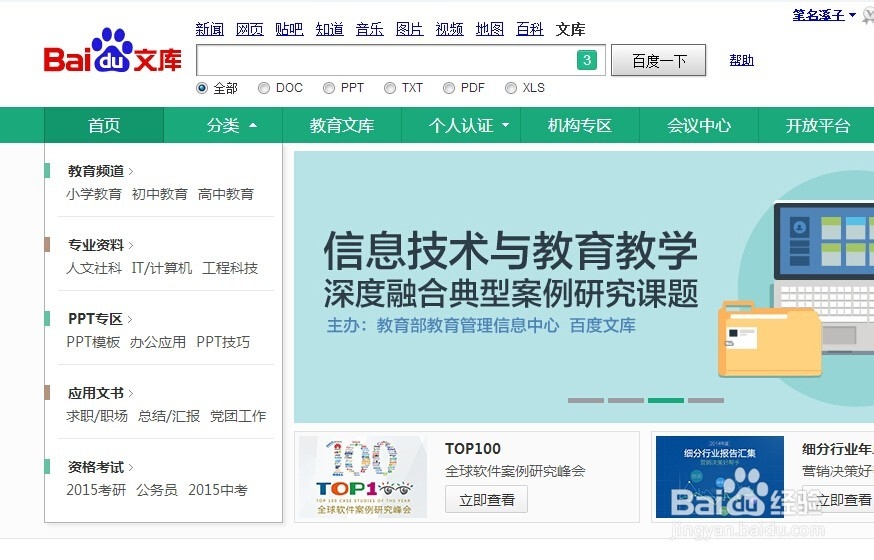Viewport: 874px width, 560px height.
Task: Expand the 教育频道 category arrow
Action: pyautogui.click(x=131, y=171)
